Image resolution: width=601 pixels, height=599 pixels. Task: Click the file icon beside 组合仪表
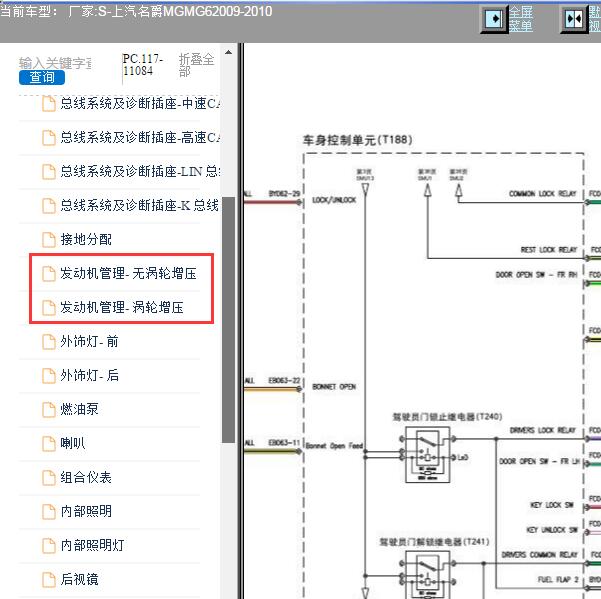pyautogui.click(x=49, y=478)
